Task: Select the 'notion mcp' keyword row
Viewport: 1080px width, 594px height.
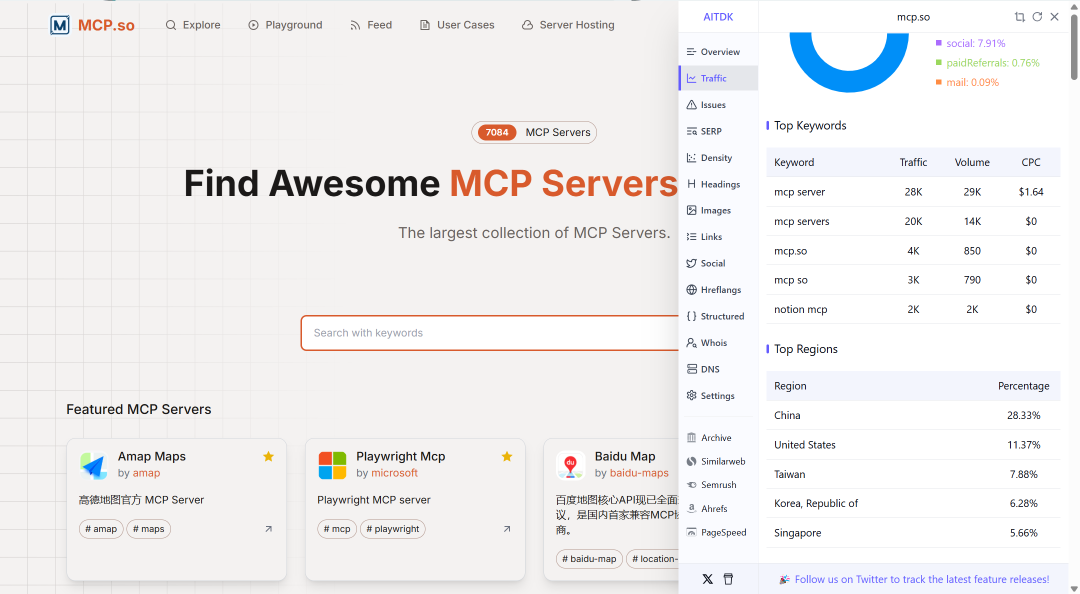Action: tap(913, 309)
